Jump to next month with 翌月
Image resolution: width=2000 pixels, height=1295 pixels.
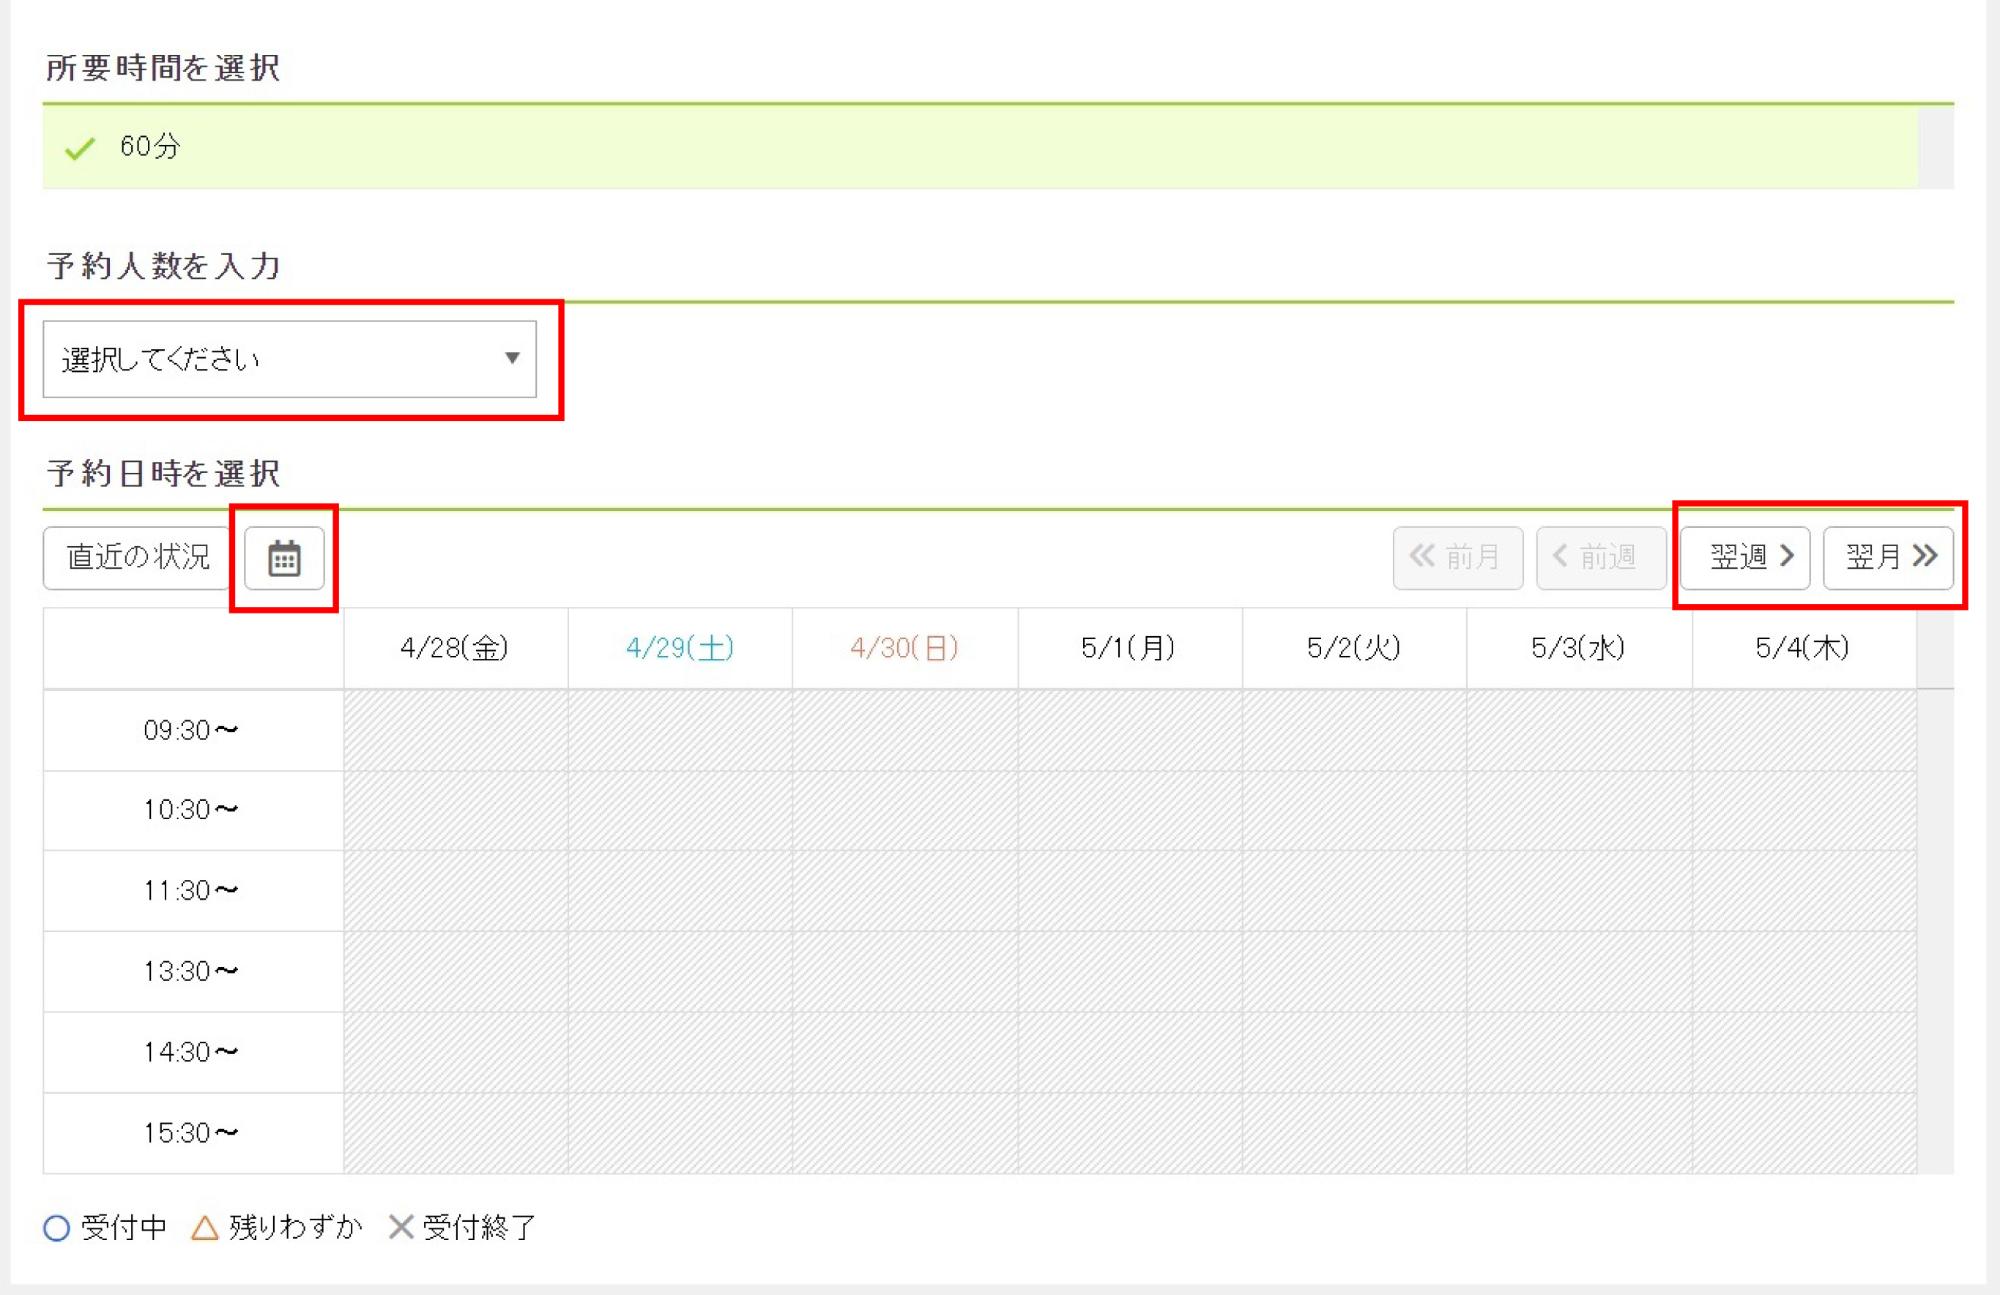[1888, 557]
